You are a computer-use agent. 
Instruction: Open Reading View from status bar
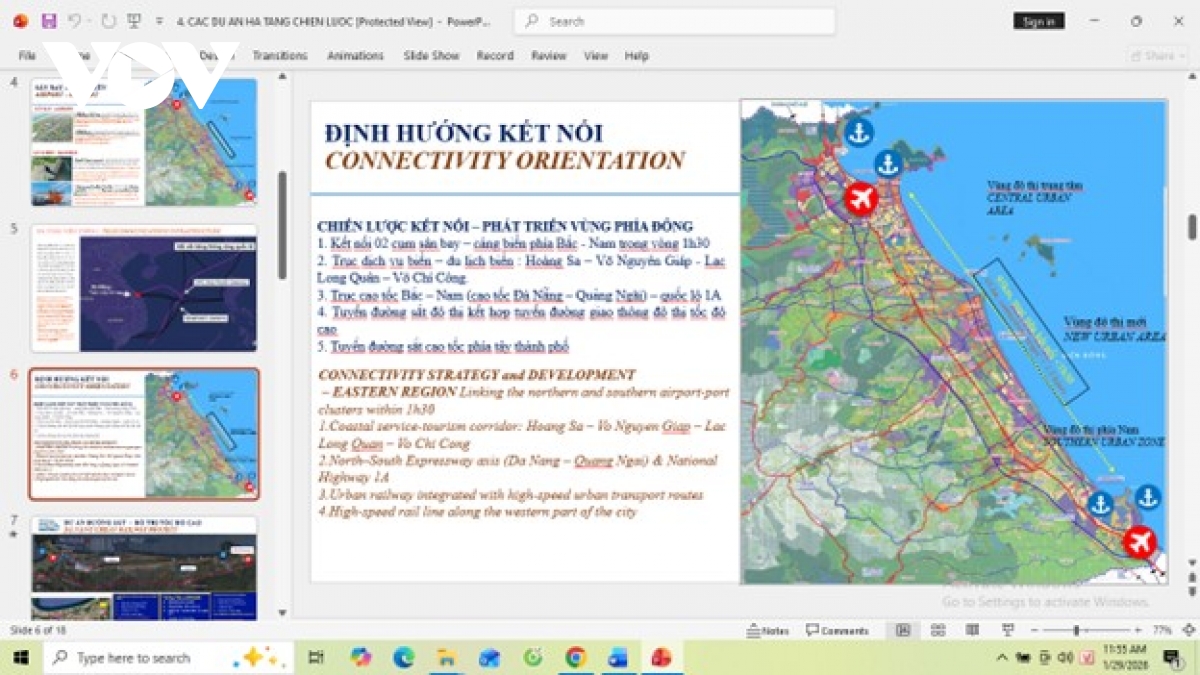coord(972,630)
